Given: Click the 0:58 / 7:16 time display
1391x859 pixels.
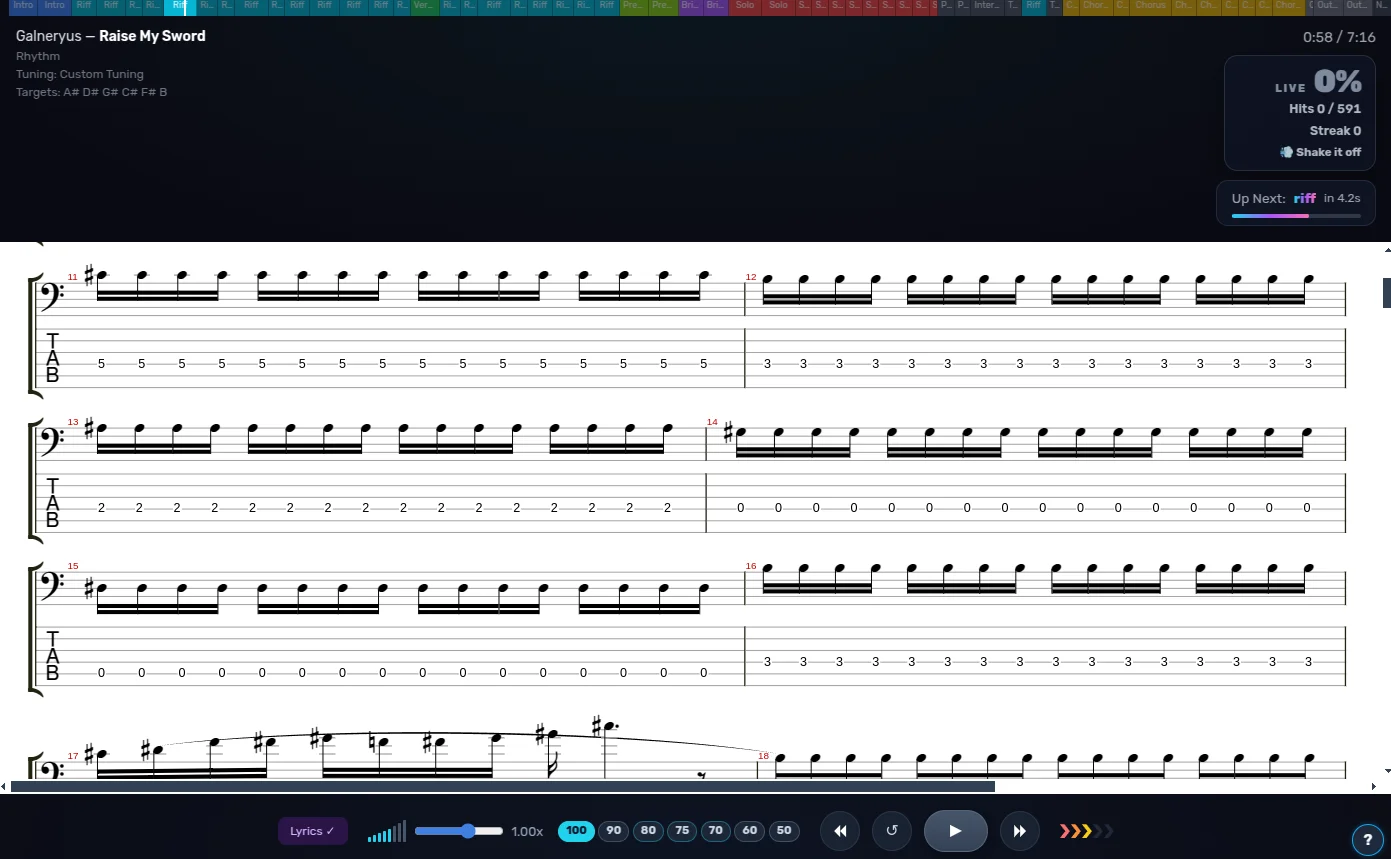Looking at the screenshot, I should [x=1339, y=37].
